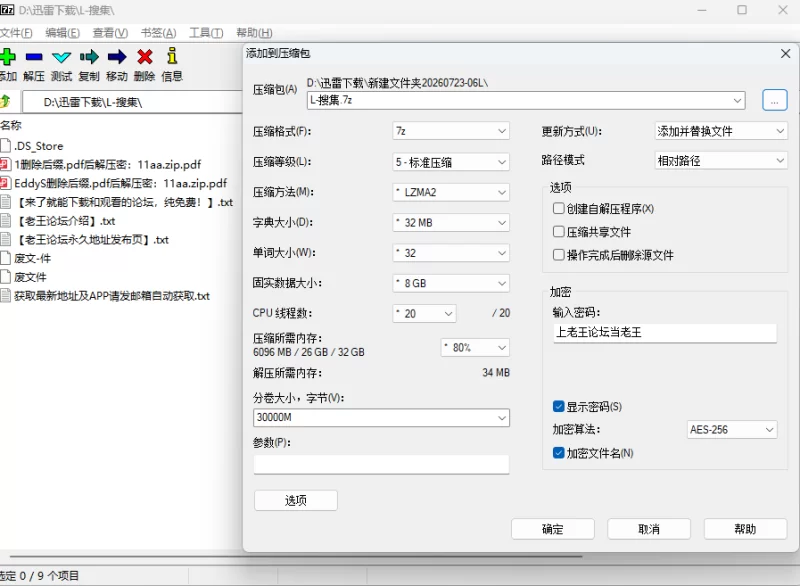Click the file icon of 废文件
800x586 pixels.
tap(5, 276)
